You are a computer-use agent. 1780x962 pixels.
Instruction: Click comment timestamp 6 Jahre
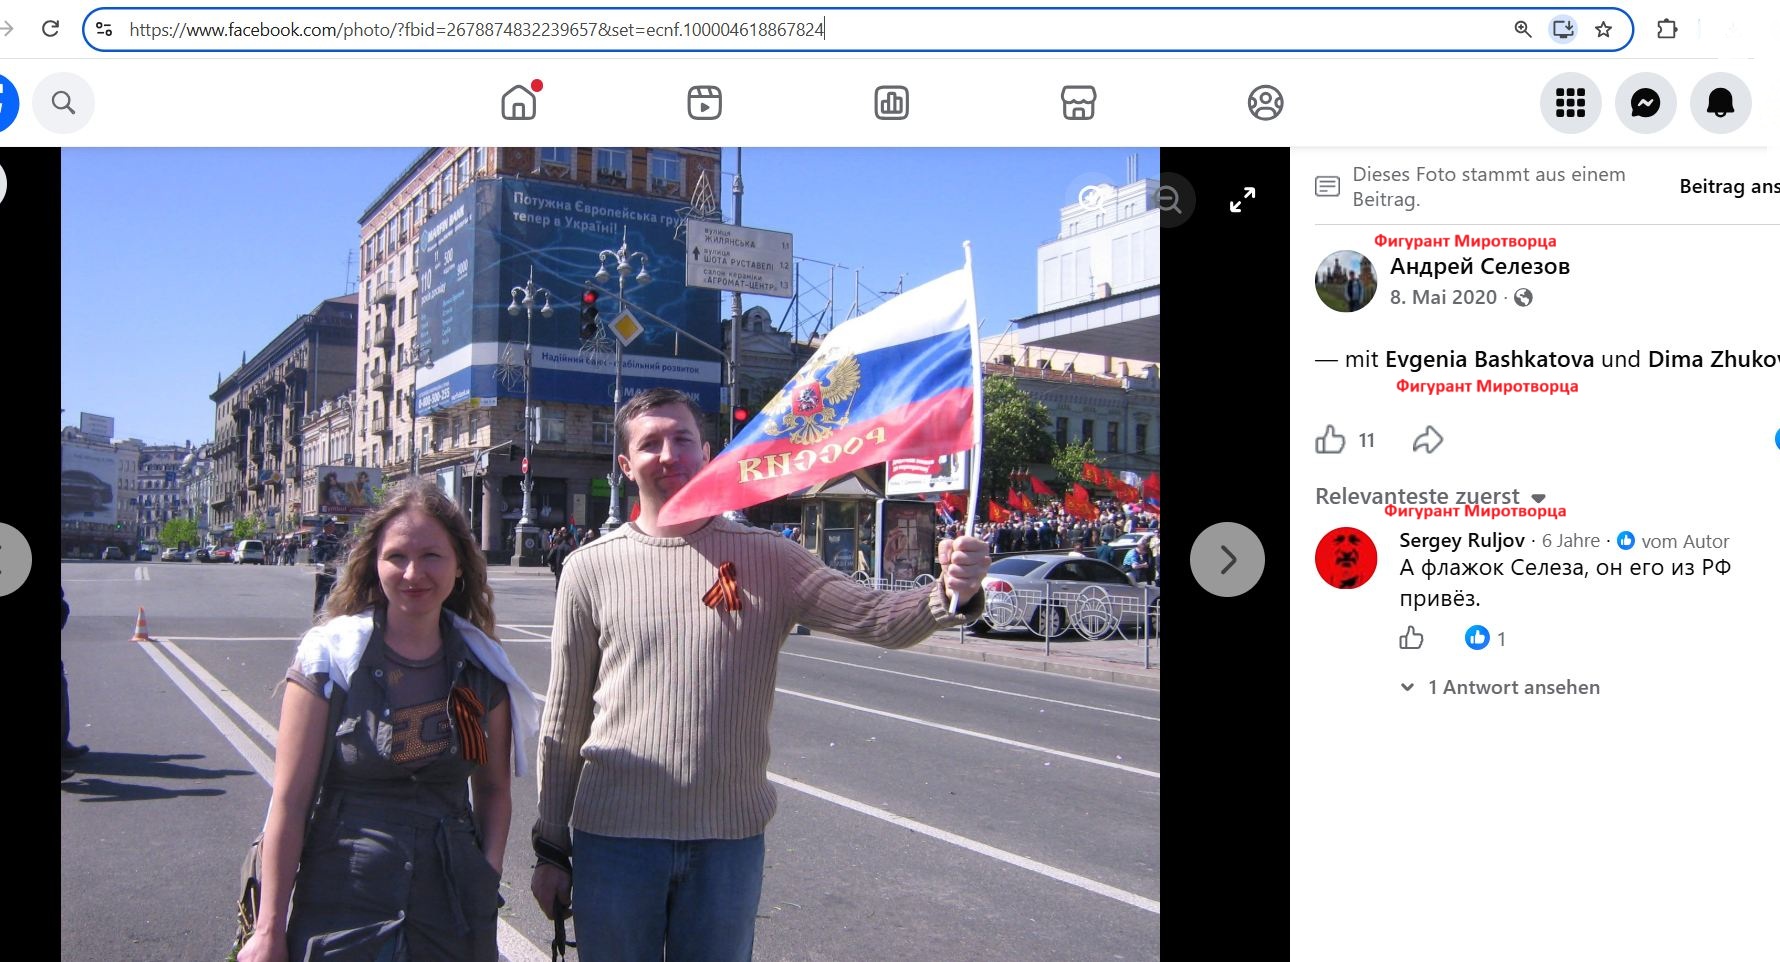pos(1570,541)
